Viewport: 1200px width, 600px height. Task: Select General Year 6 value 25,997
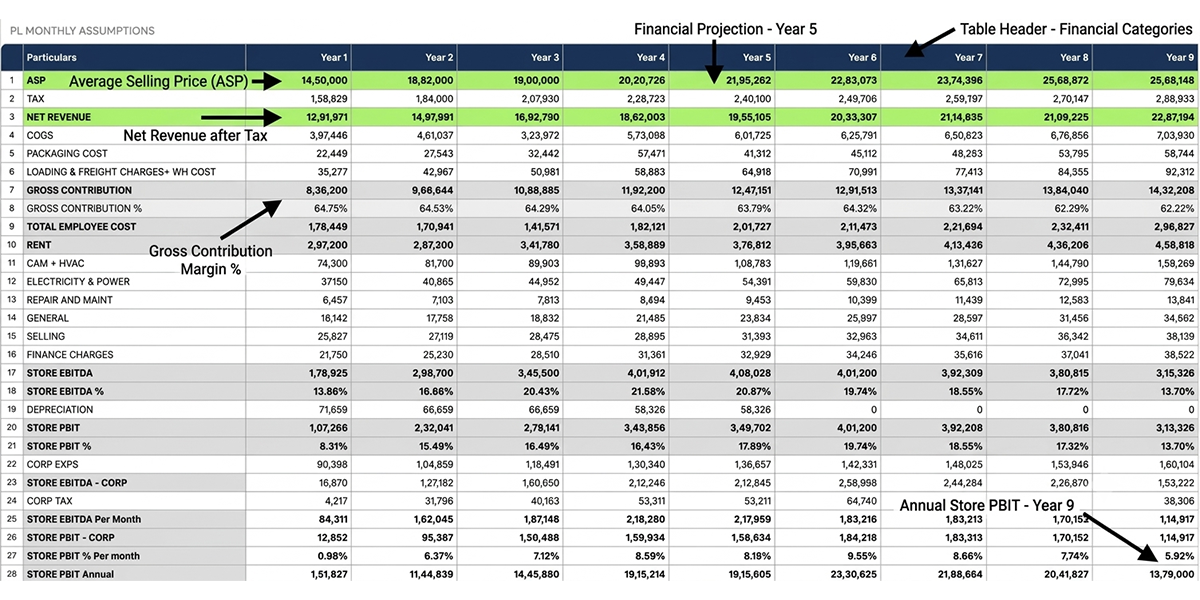[x=861, y=318]
